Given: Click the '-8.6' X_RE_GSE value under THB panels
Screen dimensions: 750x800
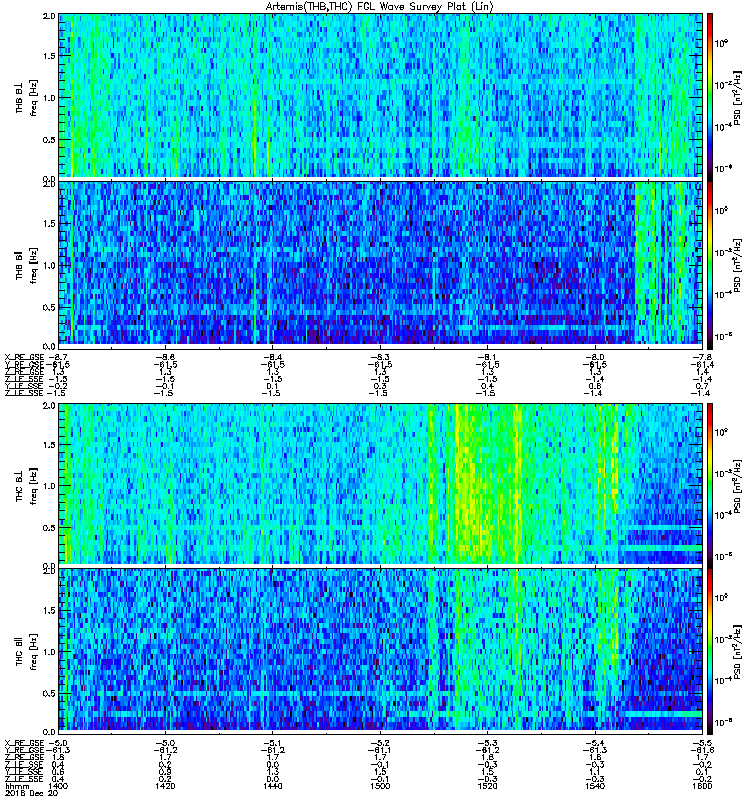Looking at the screenshot, I should (164, 357).
